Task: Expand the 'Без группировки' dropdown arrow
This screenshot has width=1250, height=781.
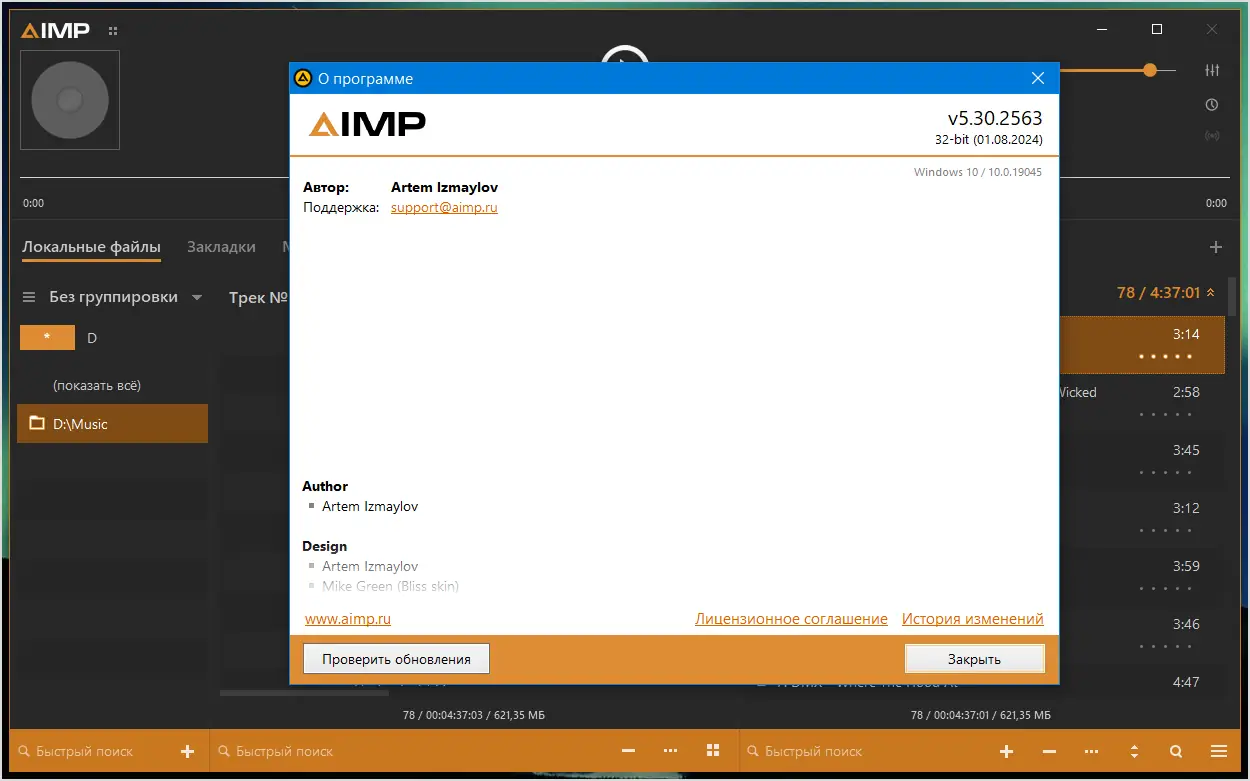Action: [x=197, y=298]
